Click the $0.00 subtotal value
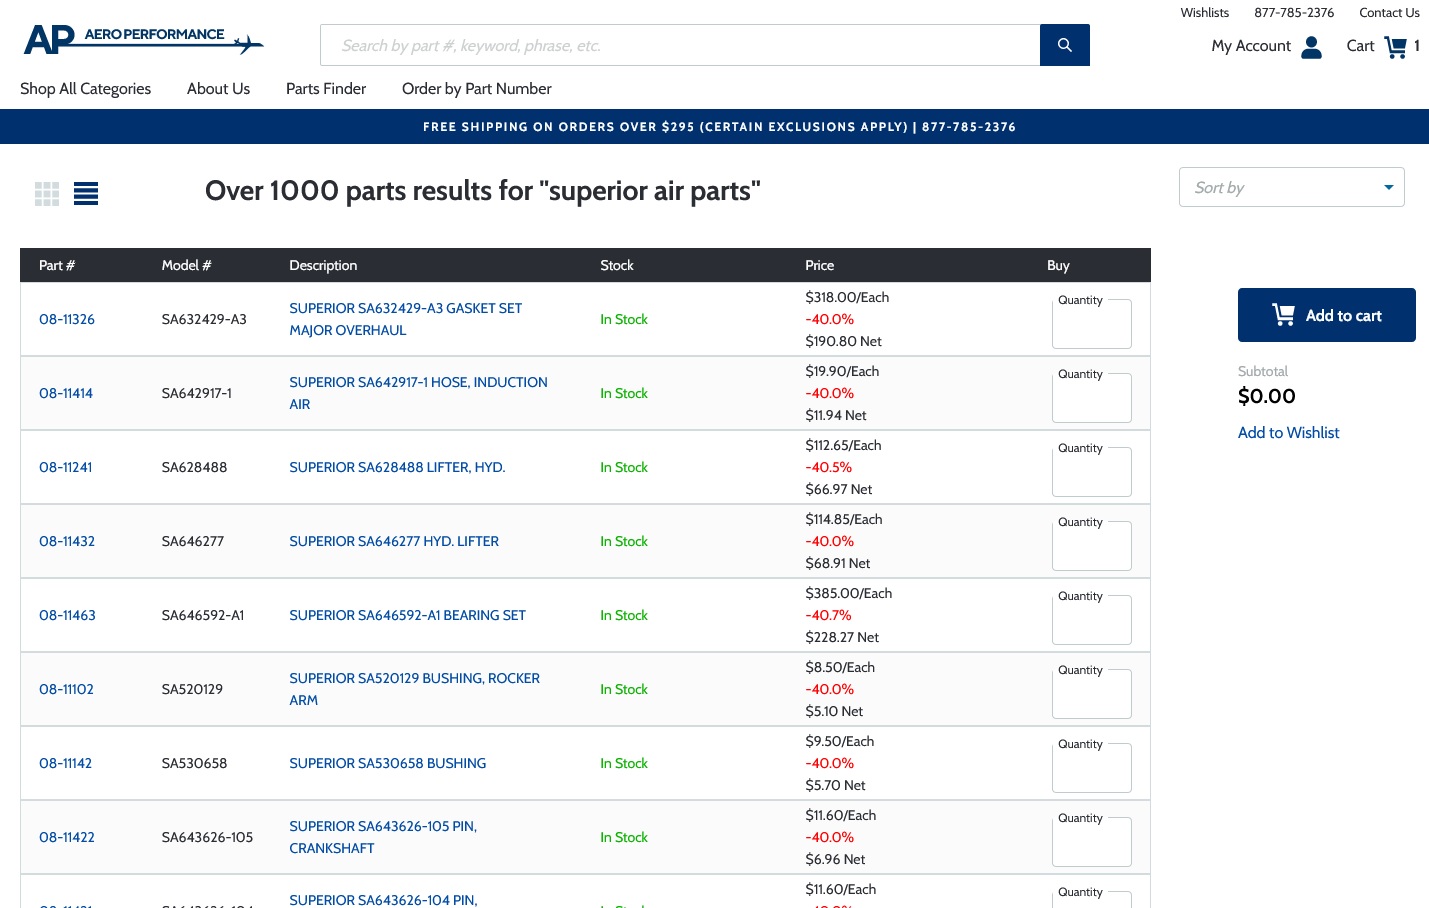This screenshot has height=908, width=1429. pos(1266,396)
